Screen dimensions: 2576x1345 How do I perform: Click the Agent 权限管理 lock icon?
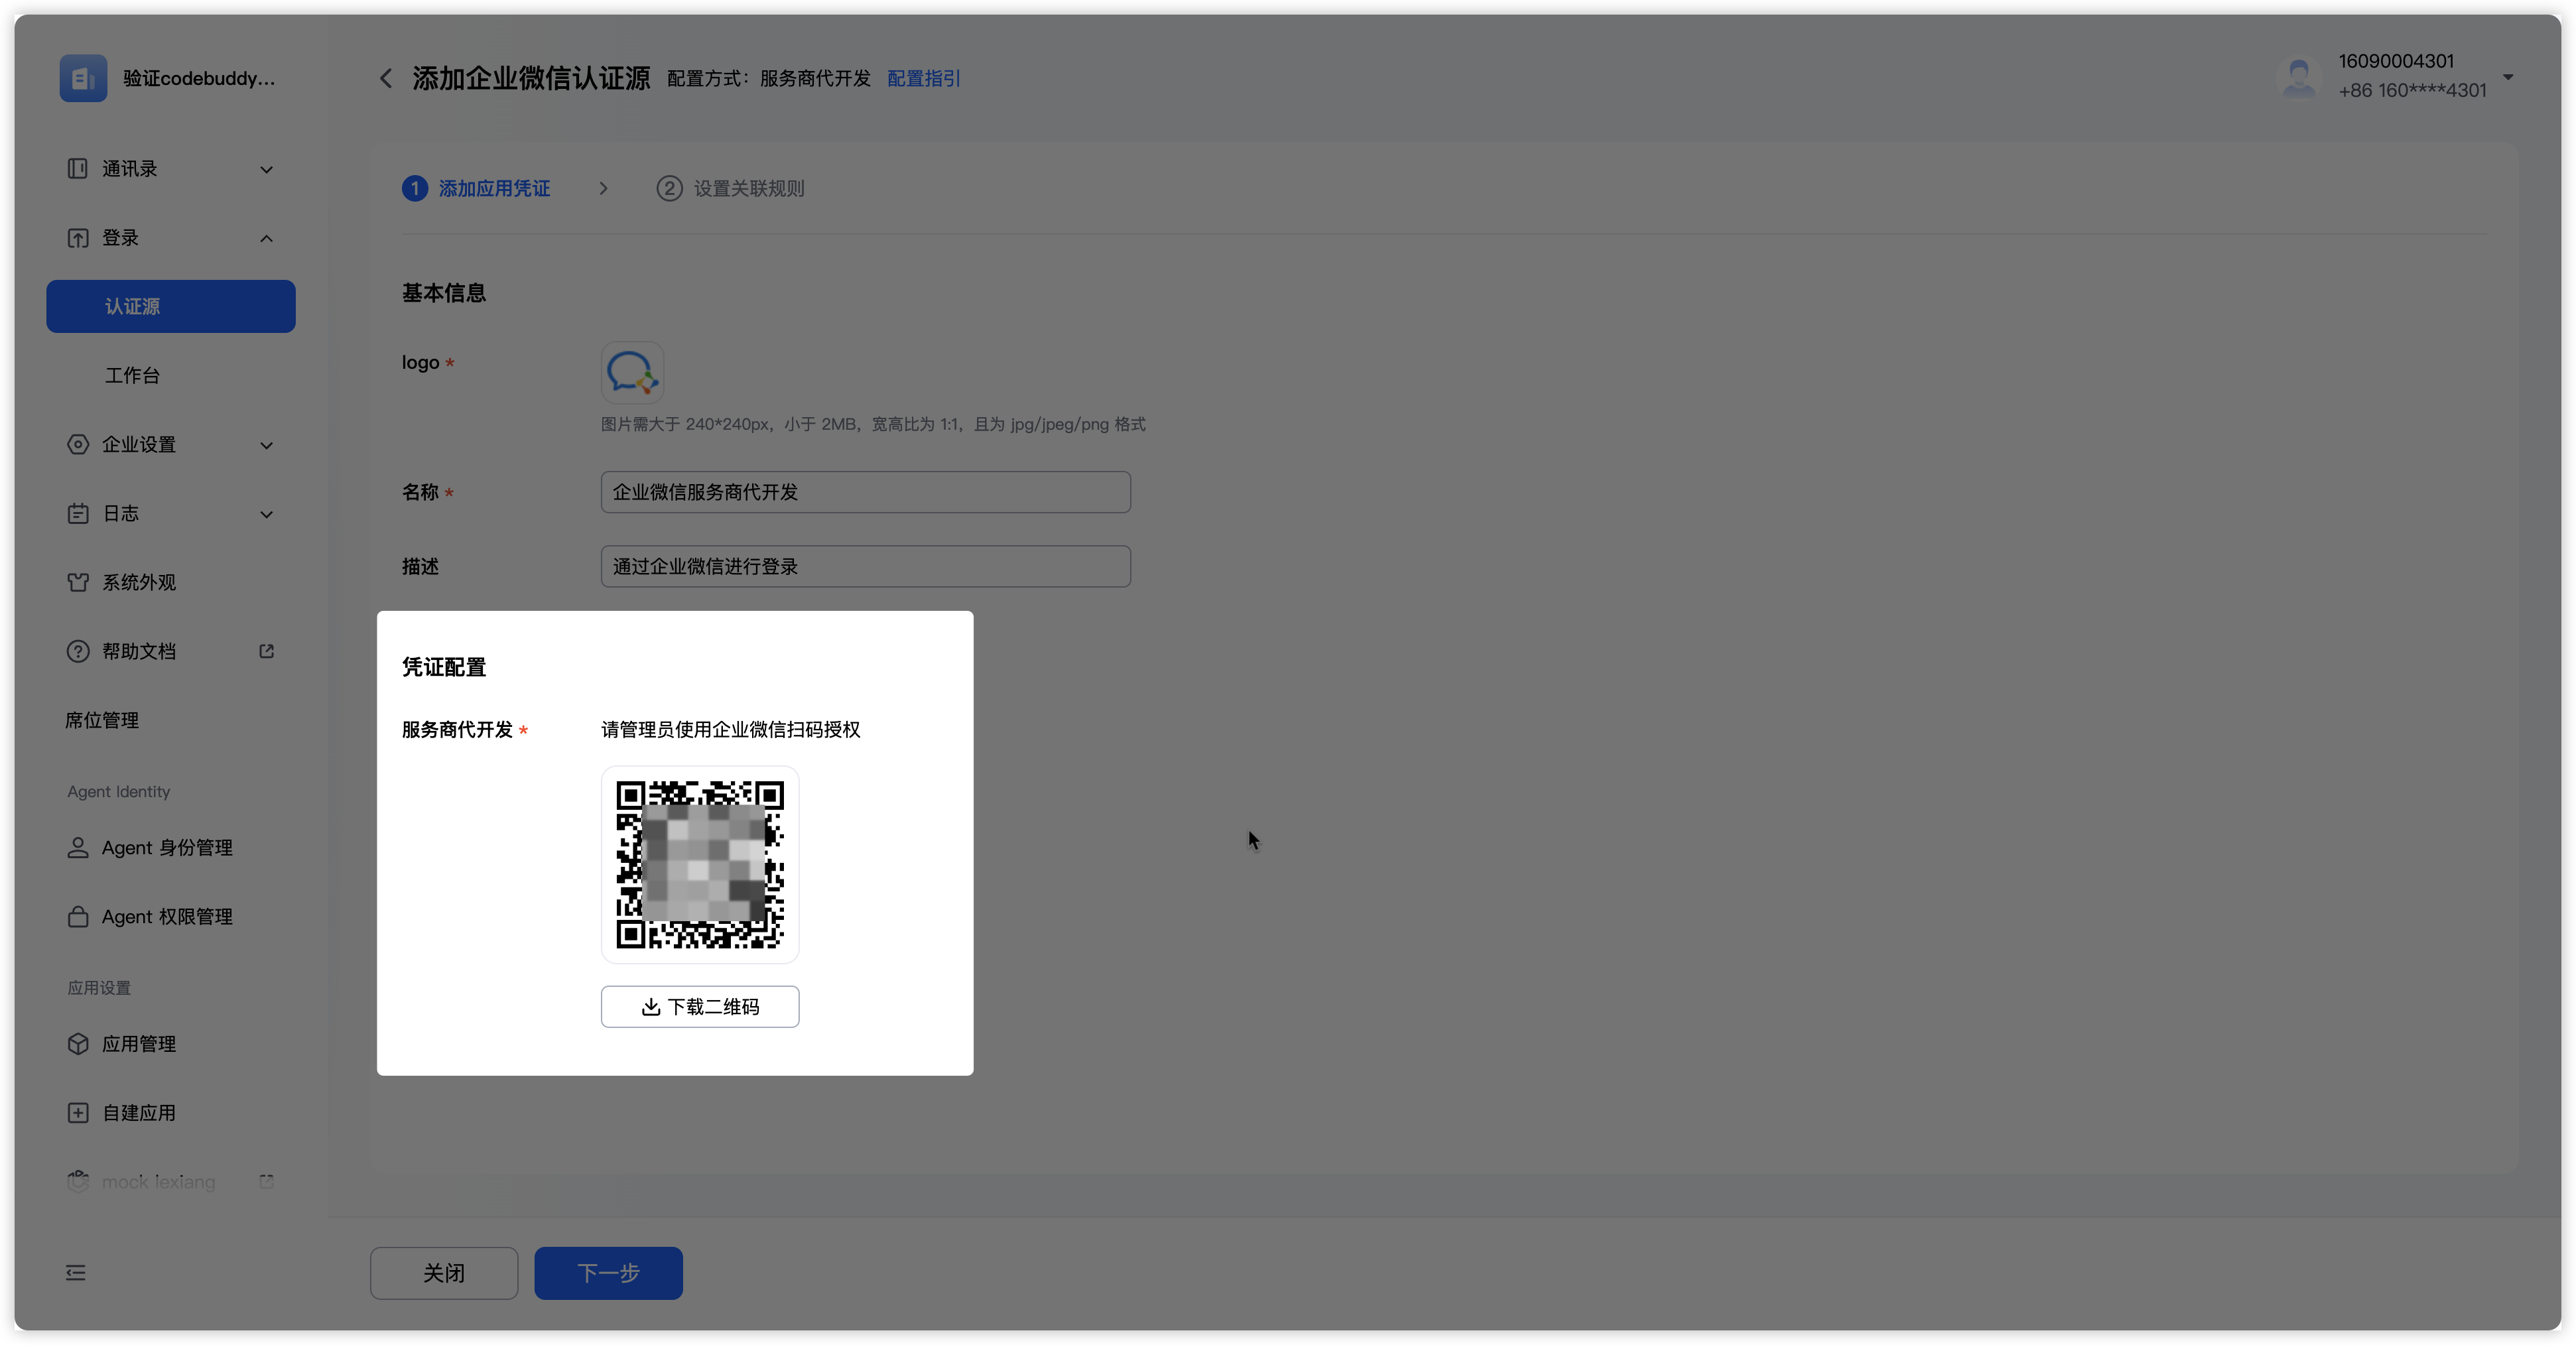77,916
